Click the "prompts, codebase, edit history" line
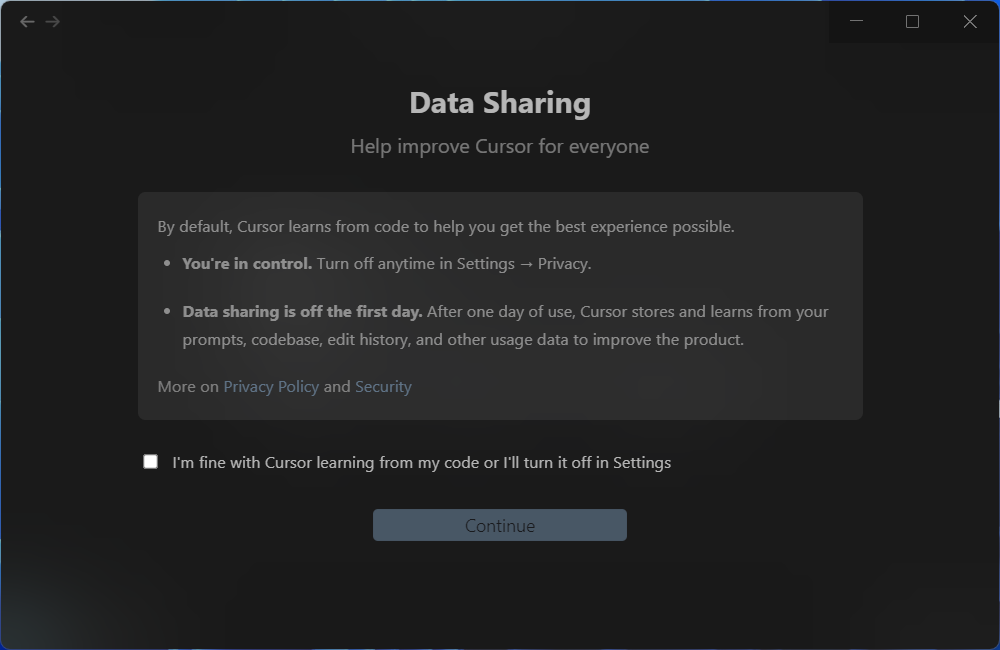The image size is (1000, 650). click(x=463, y=339)
